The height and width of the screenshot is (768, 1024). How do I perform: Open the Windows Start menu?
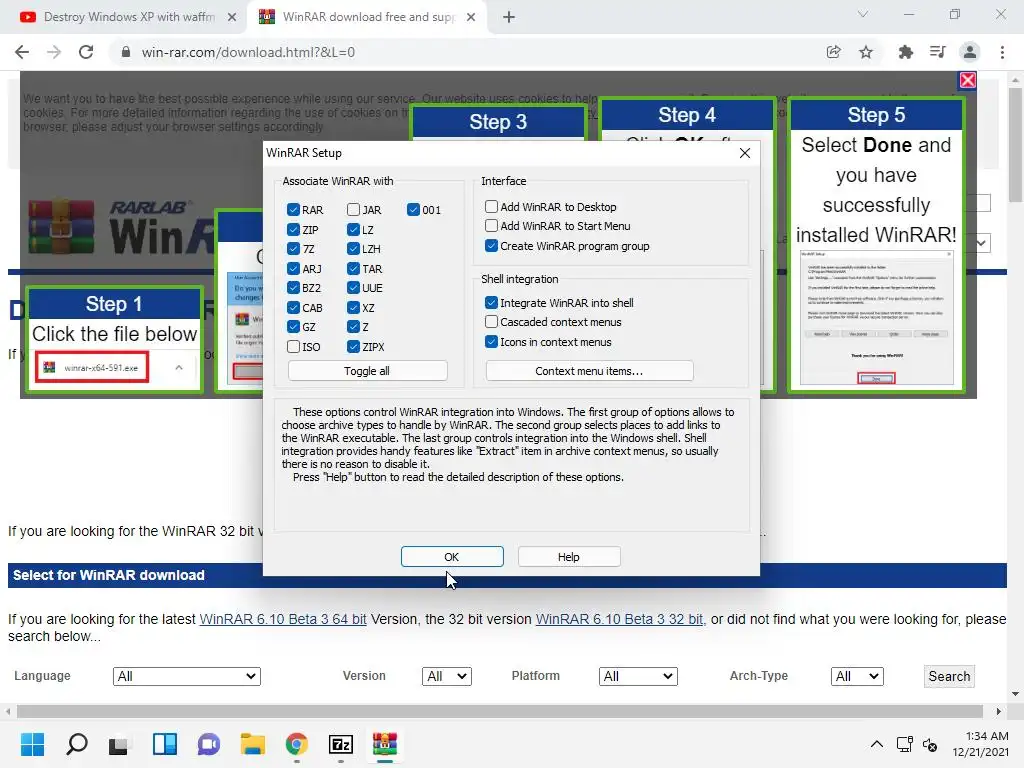[x=32, y=744]
